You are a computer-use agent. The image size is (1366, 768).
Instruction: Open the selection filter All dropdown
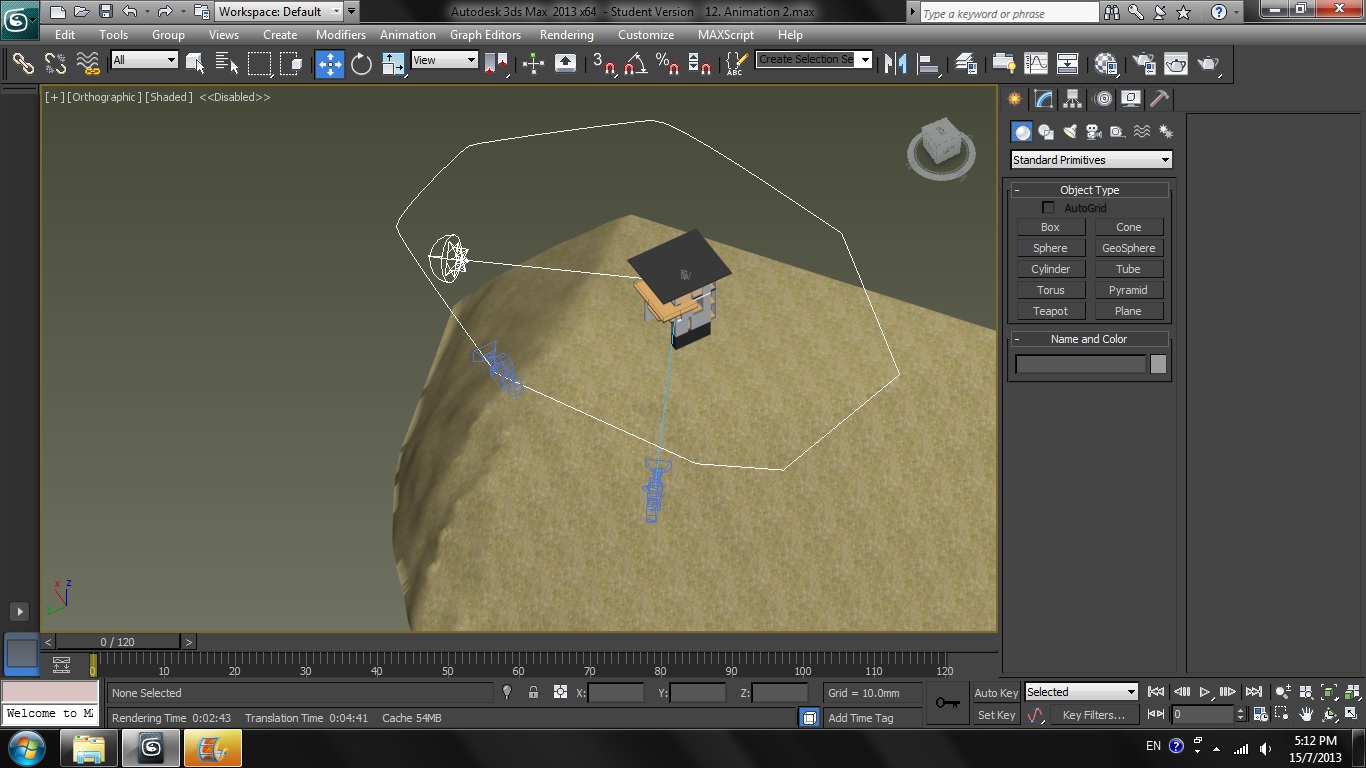click(143, 60)
